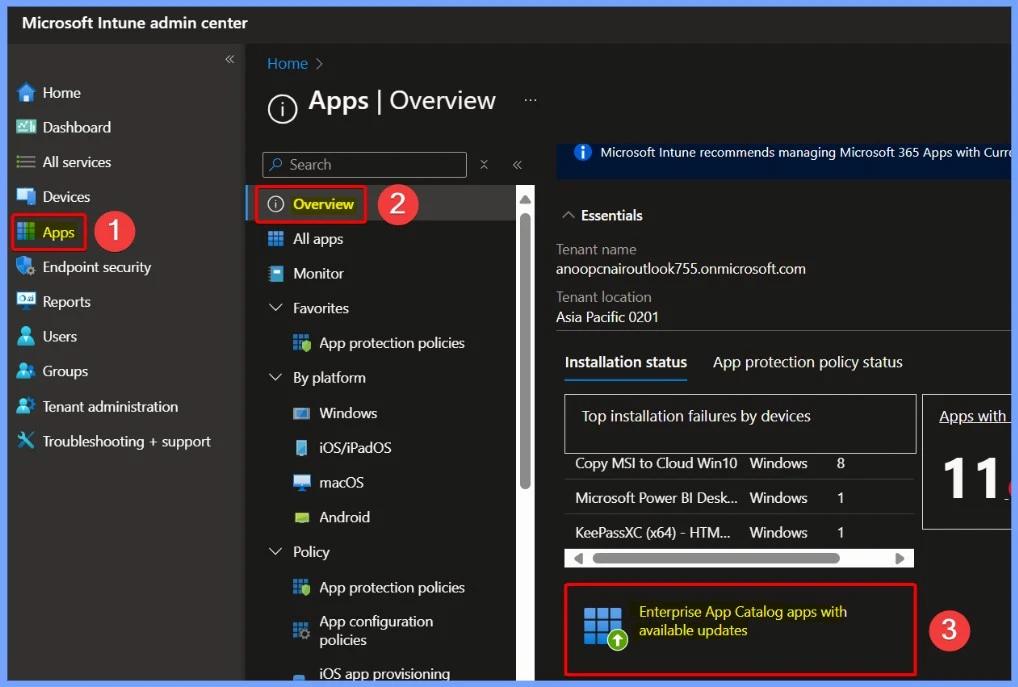
Task: Click the Tenant administration icon
Action: point(26,406)
